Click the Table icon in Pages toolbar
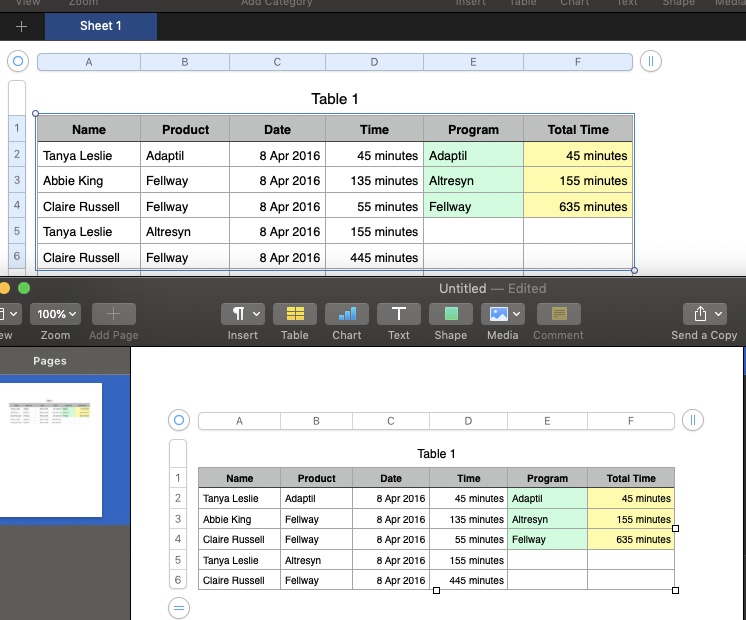The width and height of the screenshot is (746, 620). point(294,314)
